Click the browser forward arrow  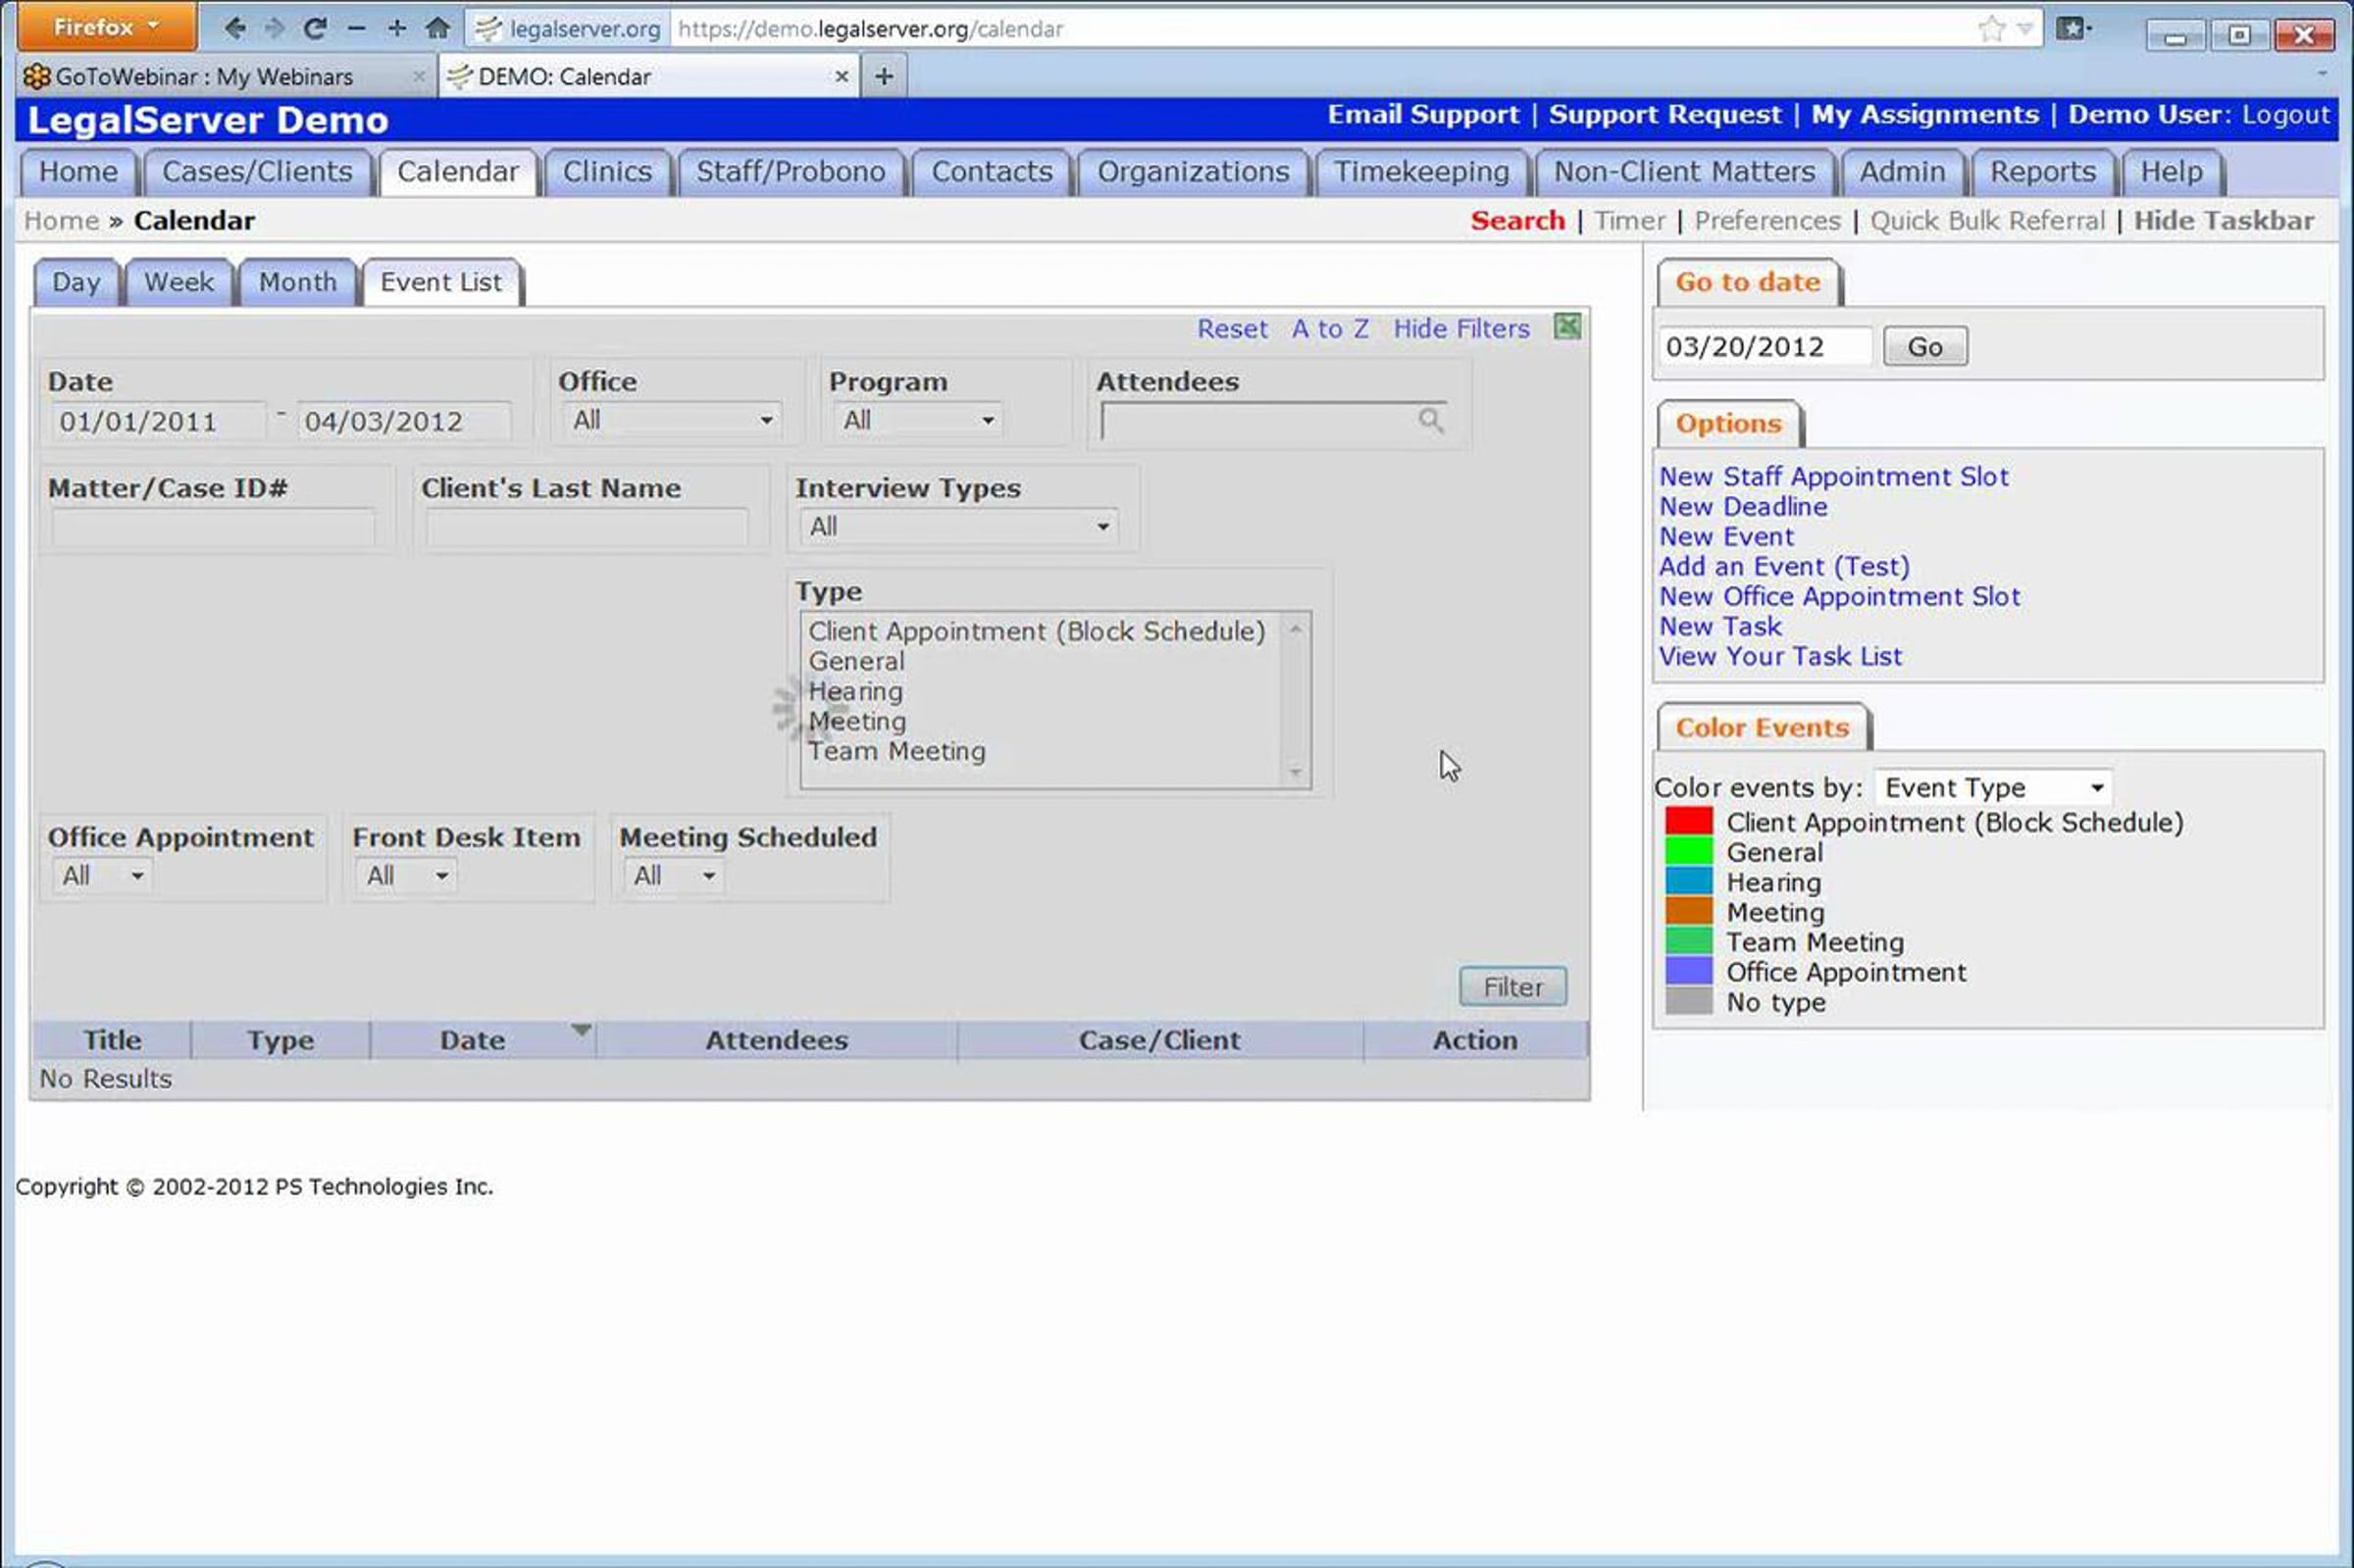pos(274,28)
